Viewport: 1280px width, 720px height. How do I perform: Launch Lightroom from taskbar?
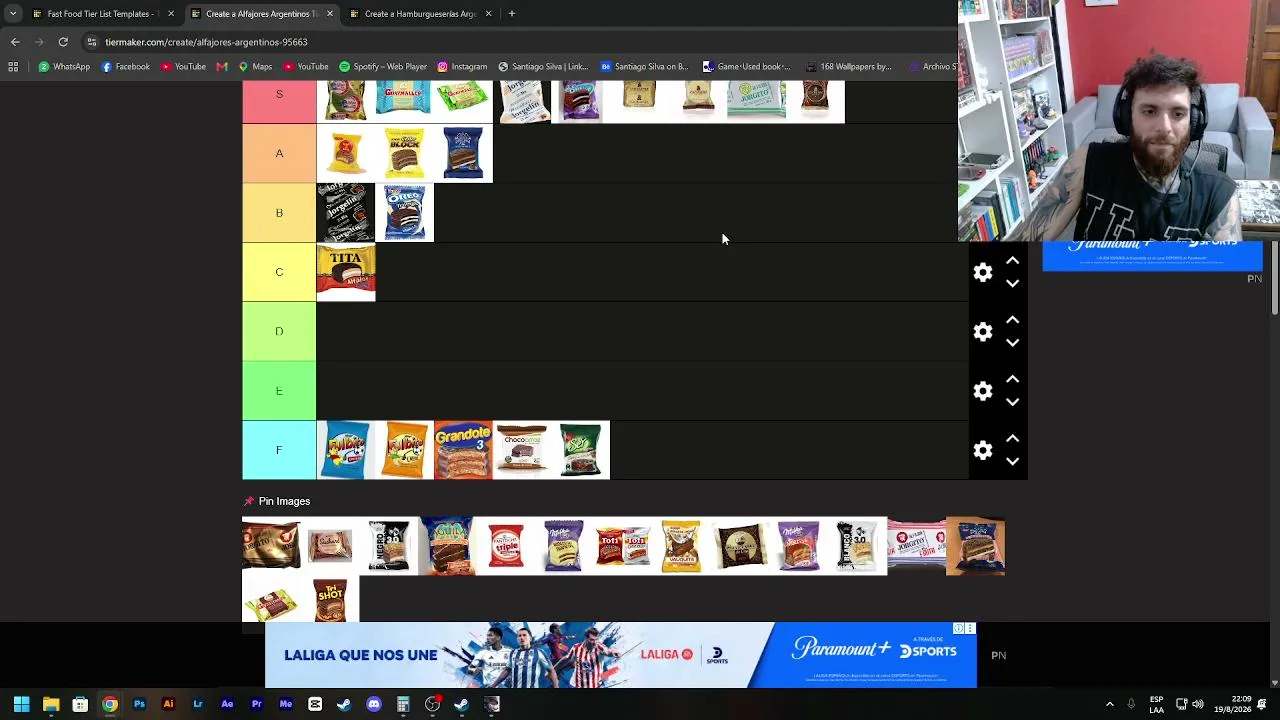click(198, 705)
